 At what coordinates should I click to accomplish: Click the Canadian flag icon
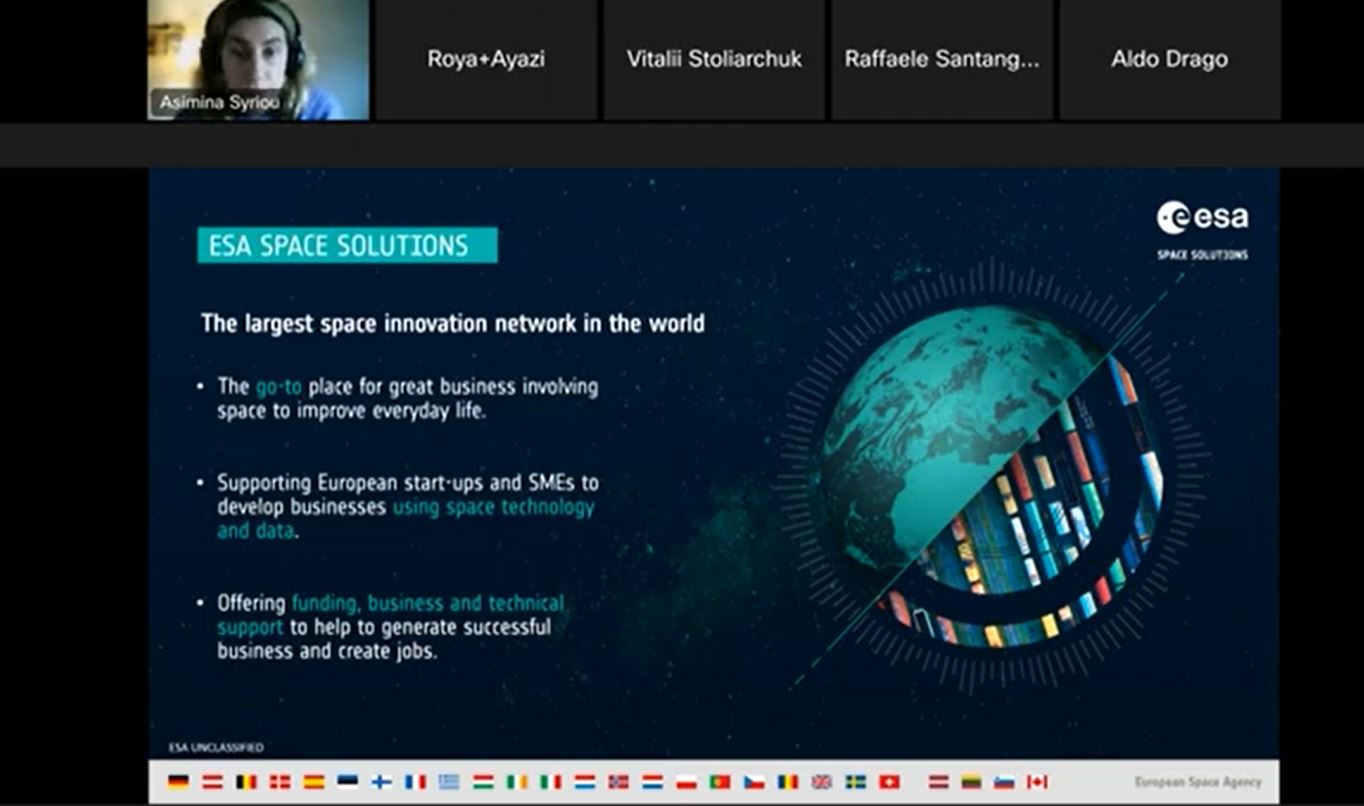1037,782
